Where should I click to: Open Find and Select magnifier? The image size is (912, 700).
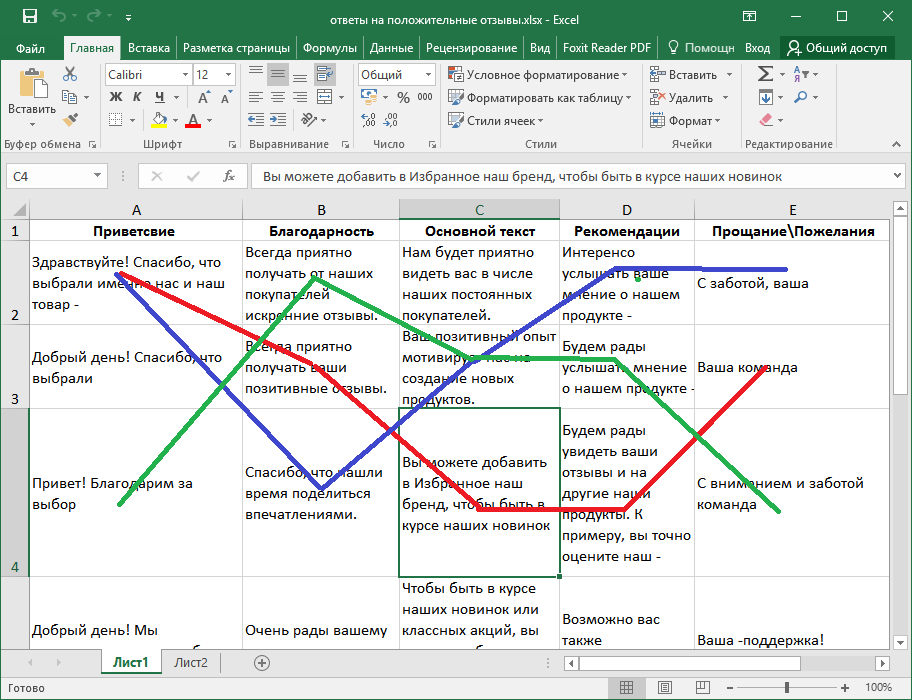point(801,97)
